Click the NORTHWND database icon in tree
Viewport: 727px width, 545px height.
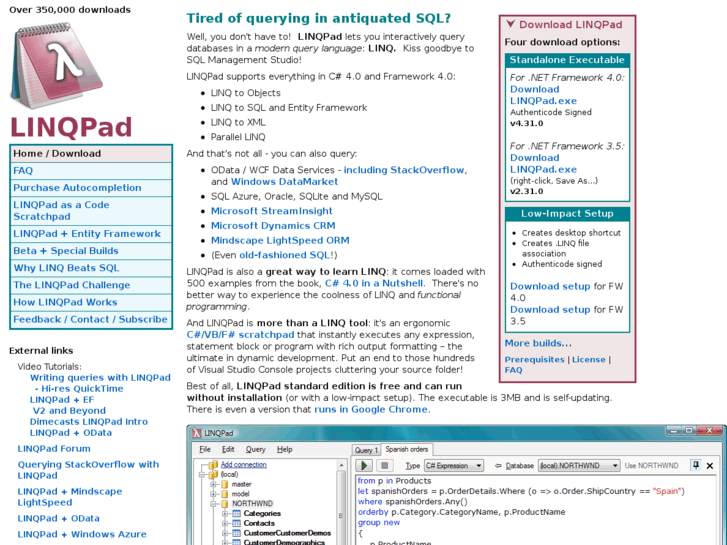pyautogui.click(x=225, y=503)
